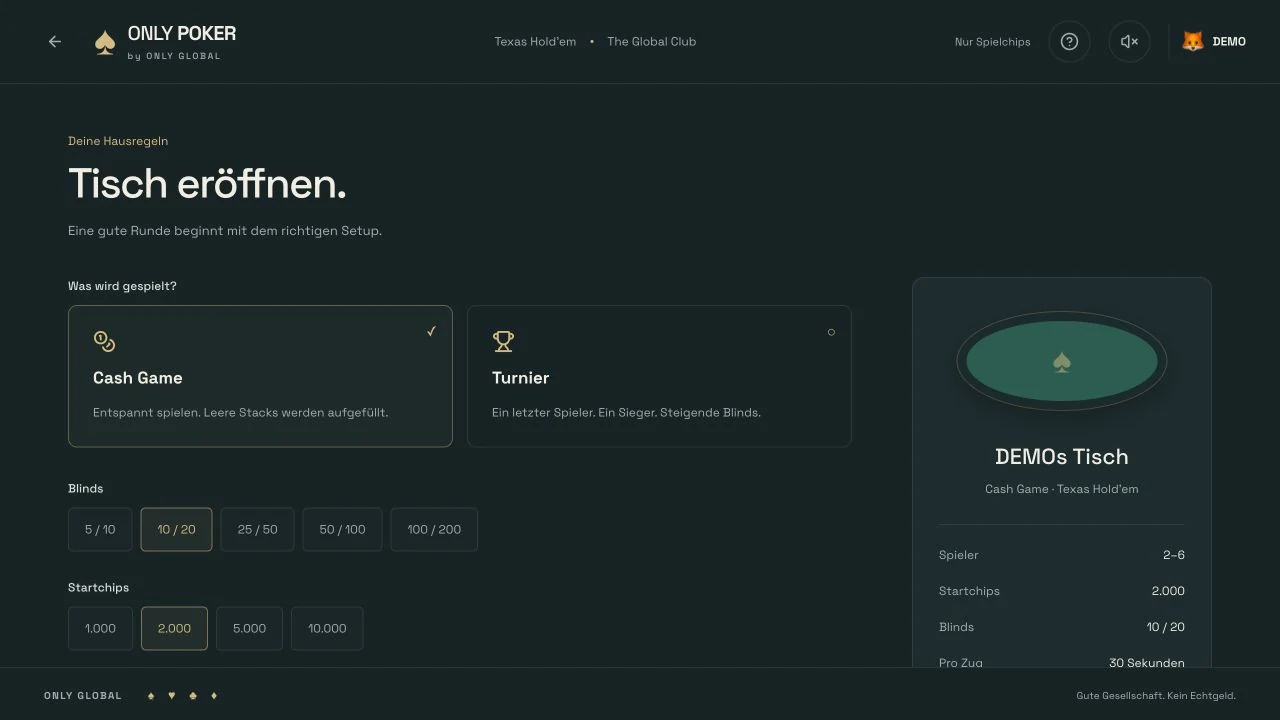This screenshot has width=1280, height=720.
Task: Click the ONLY GLOBAL footer text
Action: coord(83,695)
